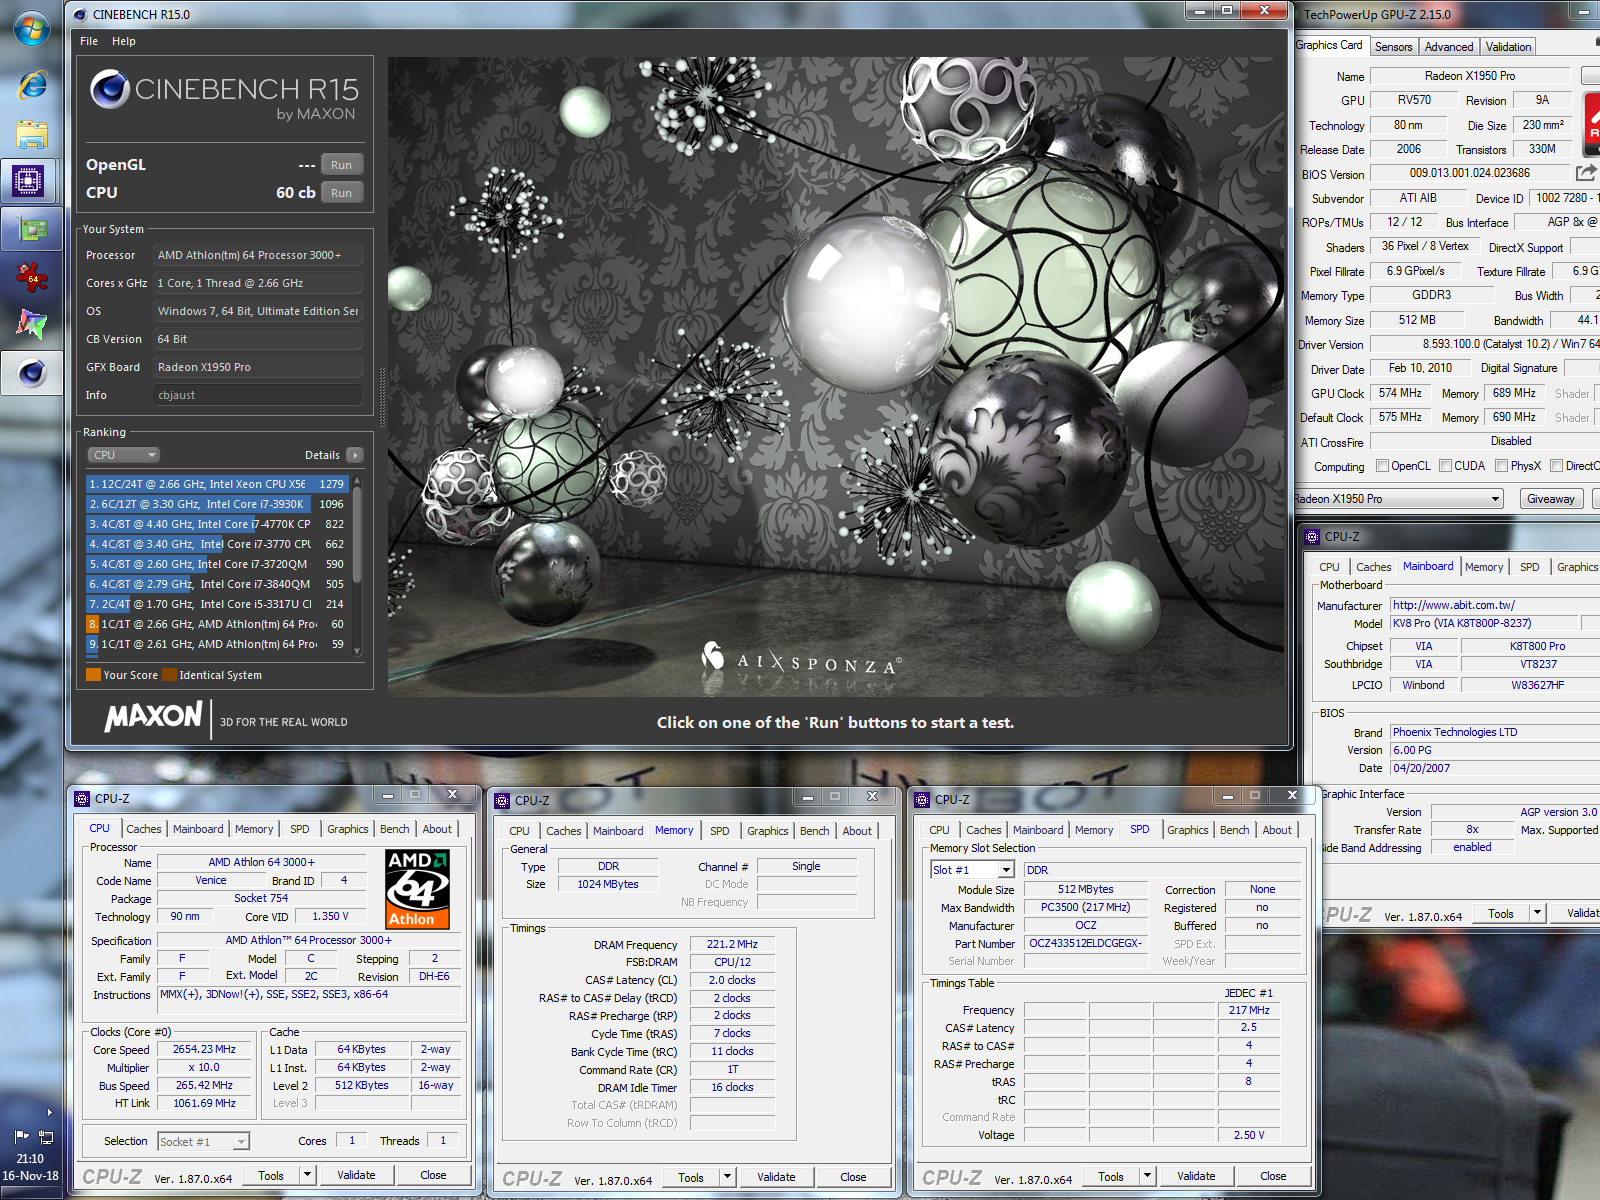Open the File menu in Cinebench
This screenshot has width=1600, height=1200.
89,41
